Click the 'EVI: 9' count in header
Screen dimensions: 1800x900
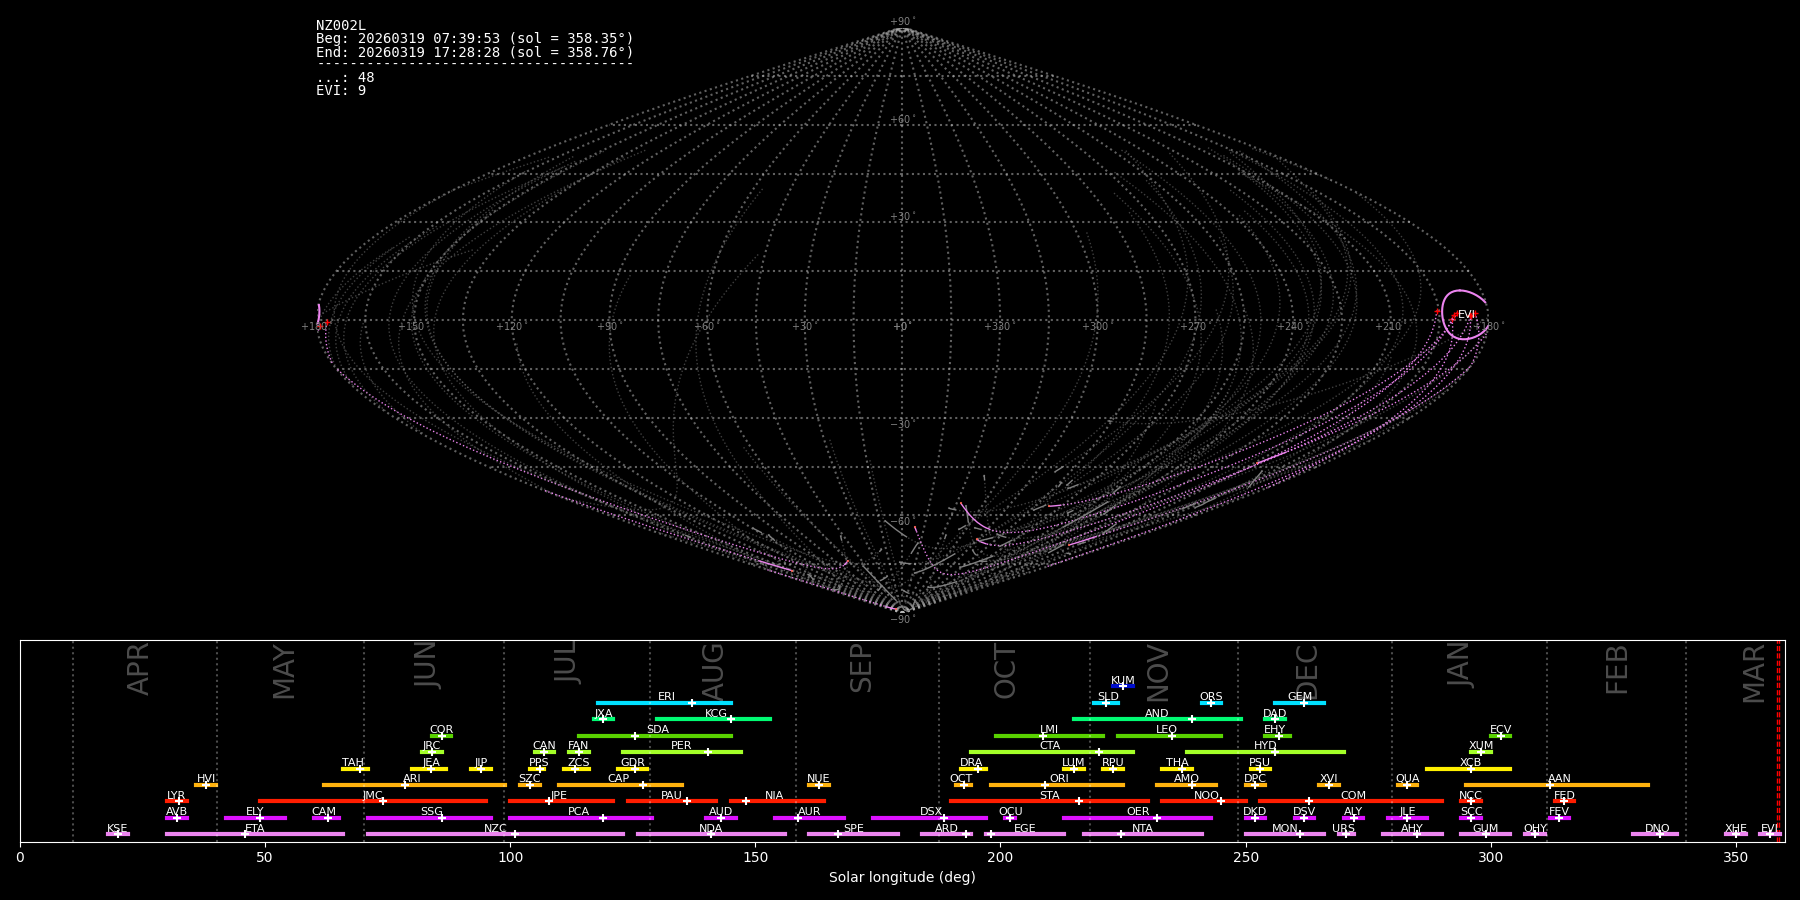click(x=341, y=90)
